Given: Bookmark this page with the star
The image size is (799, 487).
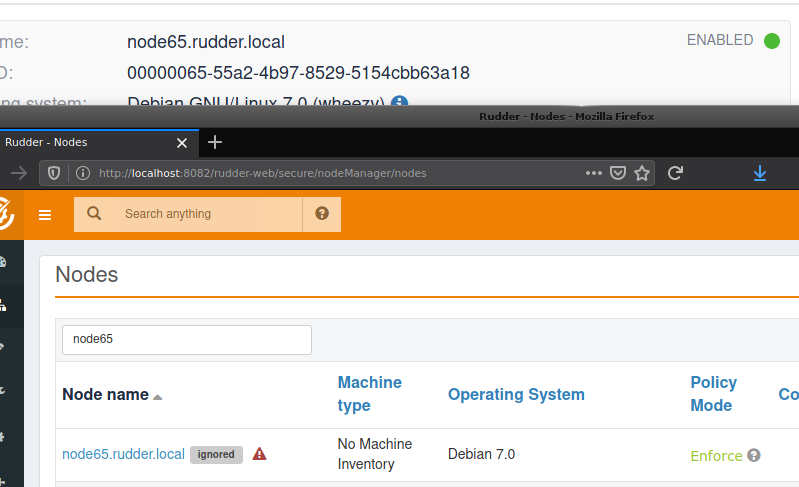Looking at the screenshot, I should click(642, 173).
